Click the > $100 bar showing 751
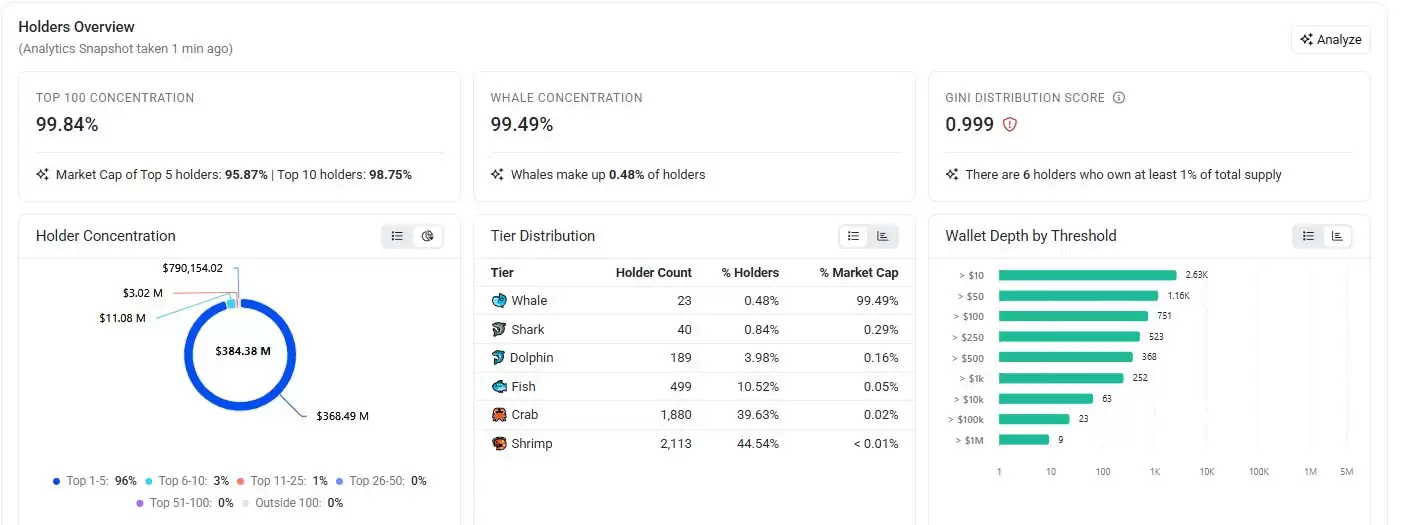The image size is (1402, 525). tap(1073, 316)
